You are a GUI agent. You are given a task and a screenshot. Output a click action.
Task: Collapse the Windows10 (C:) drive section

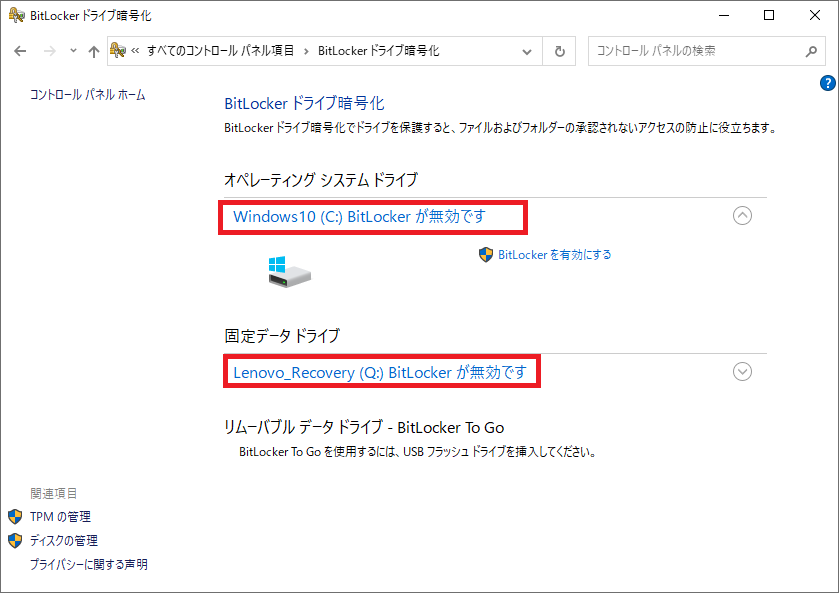click(742, 216)
